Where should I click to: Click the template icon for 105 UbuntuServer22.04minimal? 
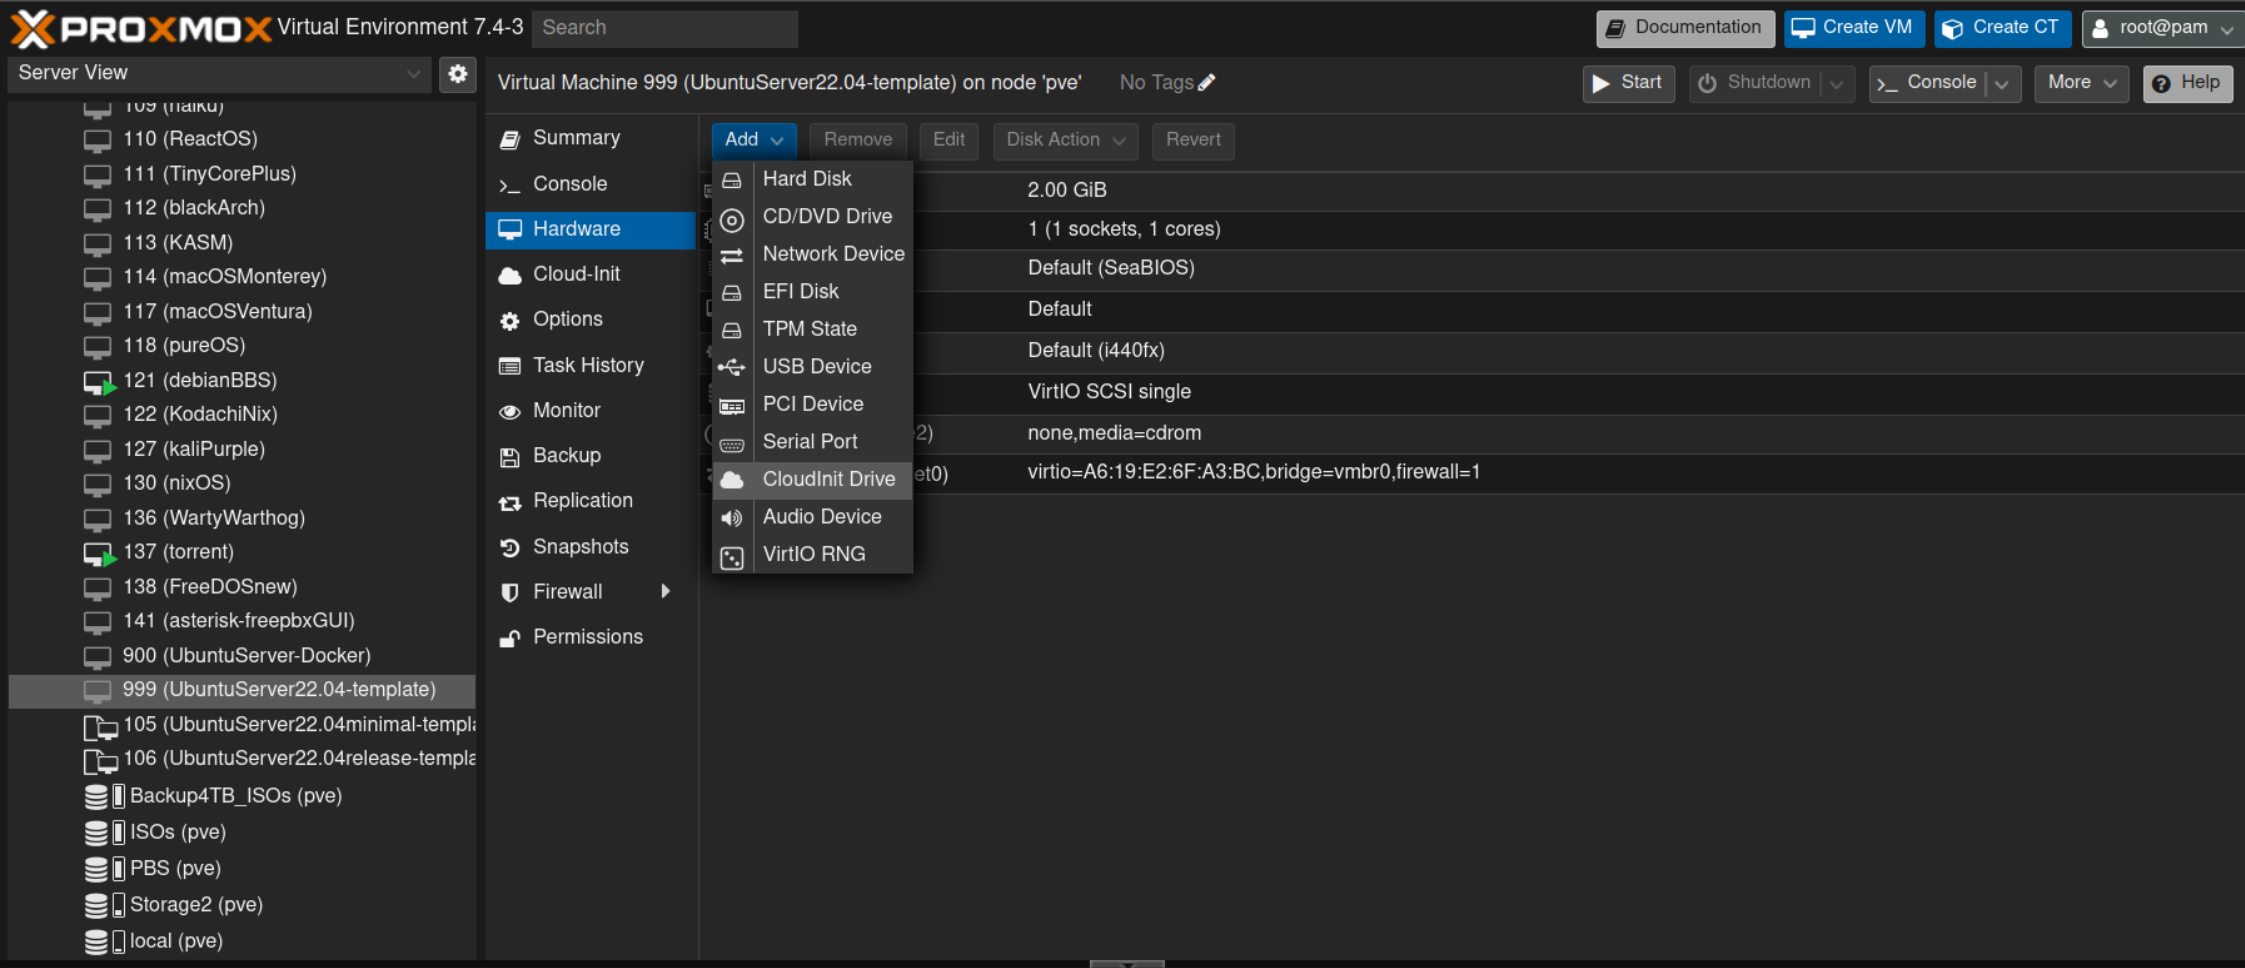click(100, 727)
